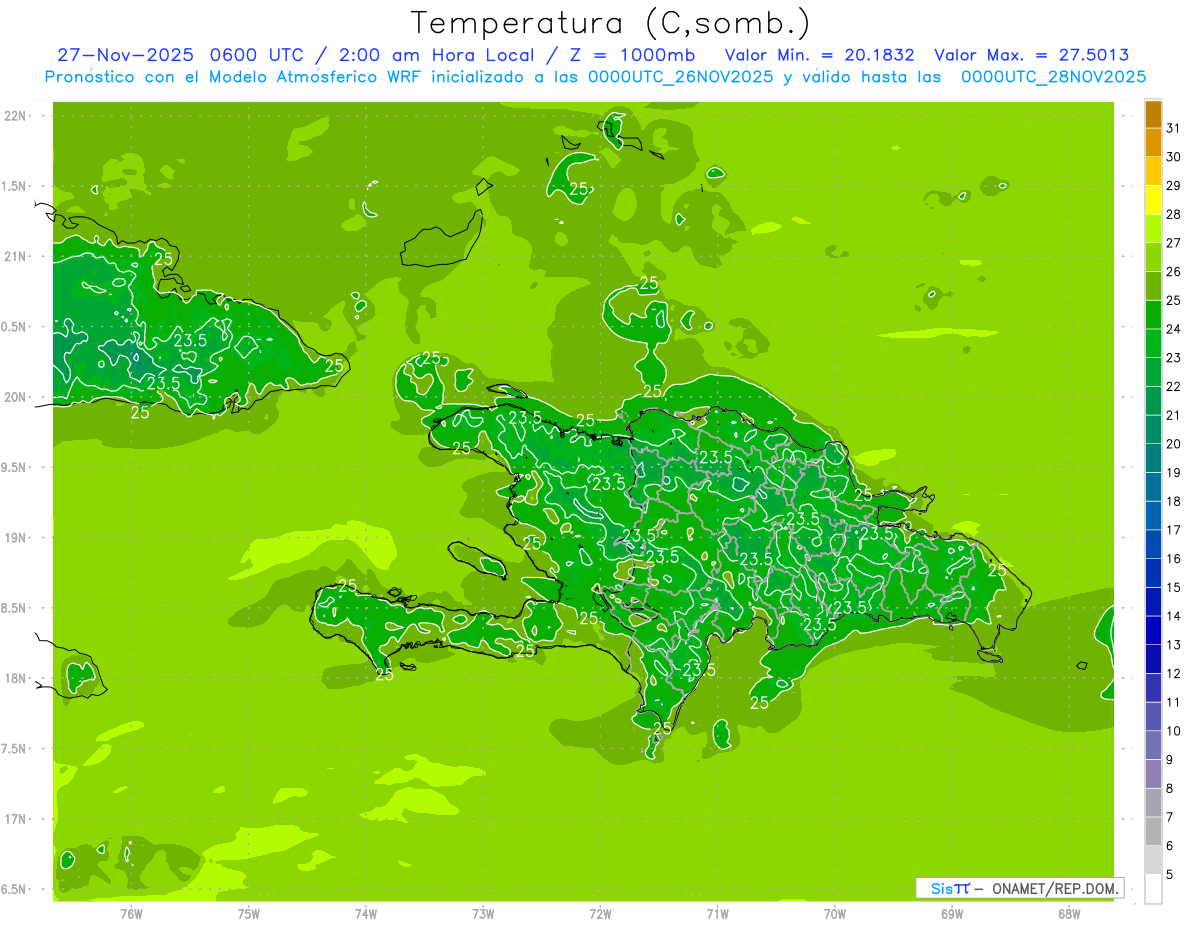This screenshot has width=1200, height=927.
Task: Click the title "Temperatura (C,somb.)"
Action: click(611, 23)
